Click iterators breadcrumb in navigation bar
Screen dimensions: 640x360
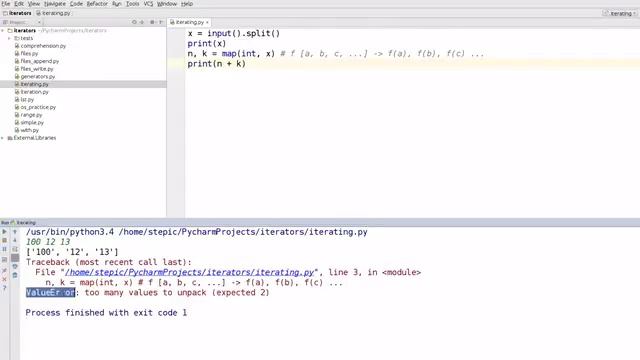click(17, 13)
